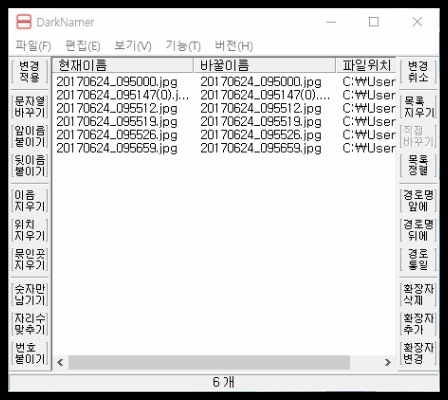The image size is (448, 400).
Task: Click the 이름 지우기 button
Action: click(29, 201)
